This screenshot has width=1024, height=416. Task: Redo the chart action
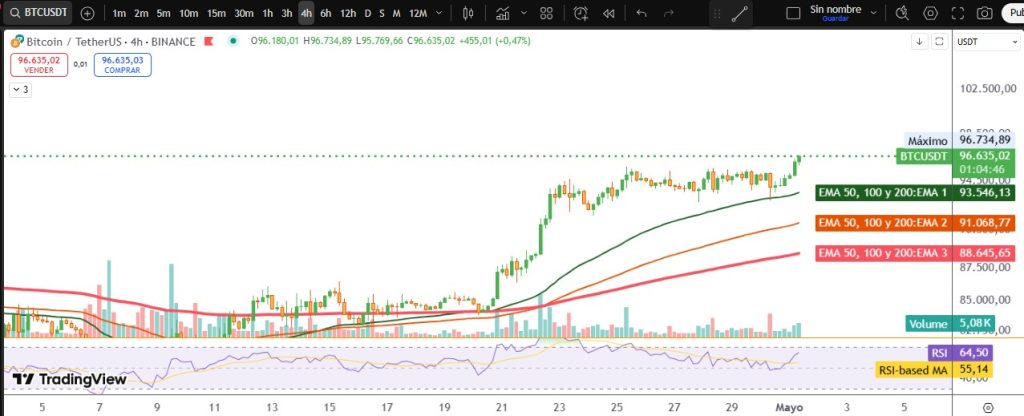click(668, 13)
